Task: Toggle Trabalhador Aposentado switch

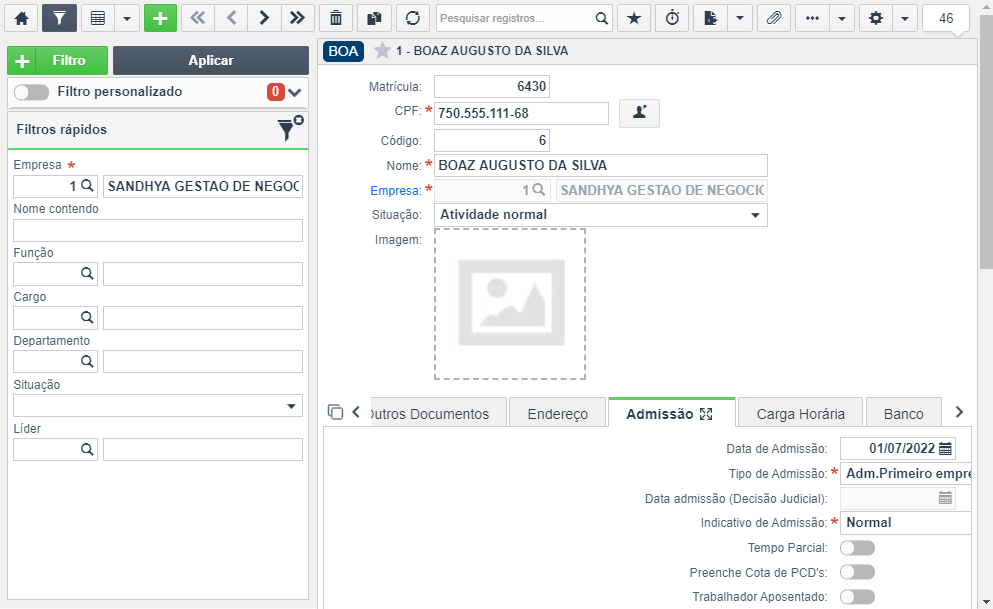Action: (857, 597)
